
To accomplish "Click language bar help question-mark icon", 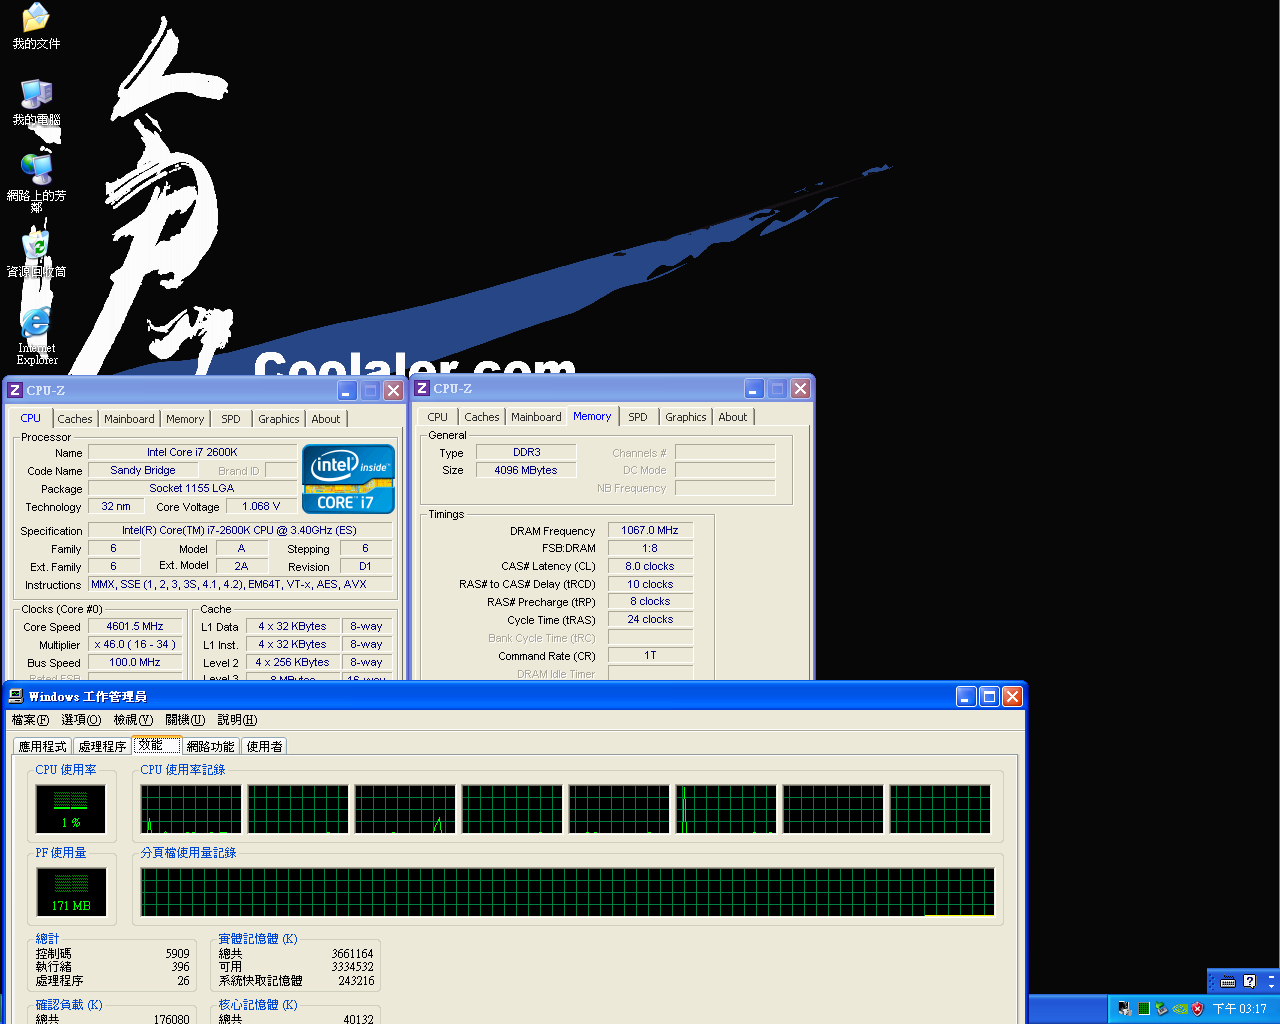I will pos(1249,981).
